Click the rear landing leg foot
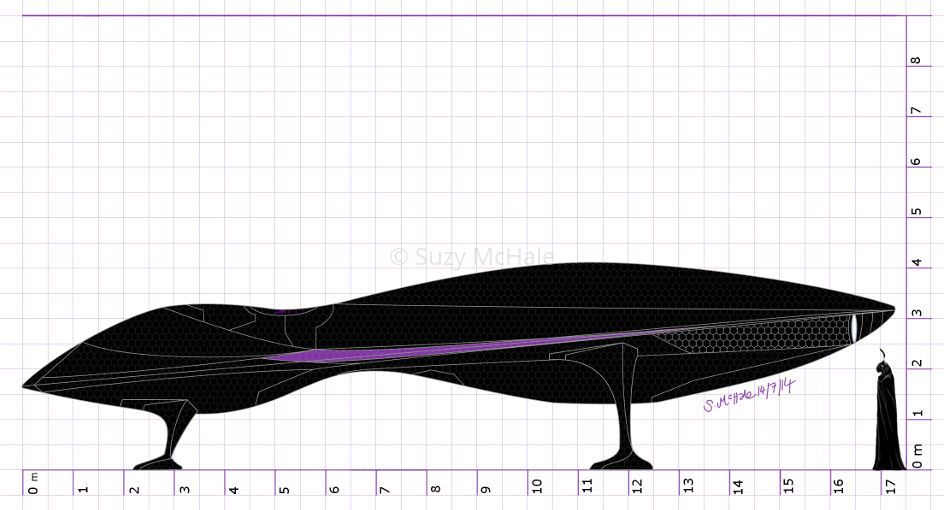The height and width of the screenshot is (510, 944). pos(622,461)
